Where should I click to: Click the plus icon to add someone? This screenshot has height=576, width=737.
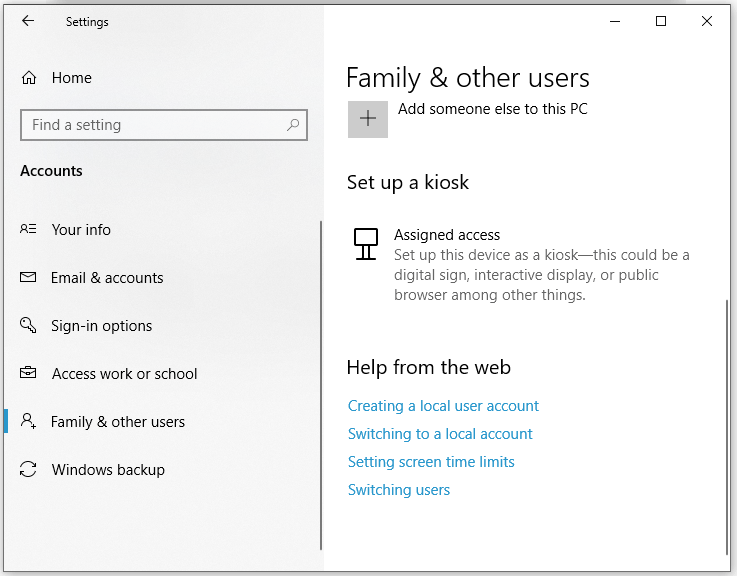368,119
